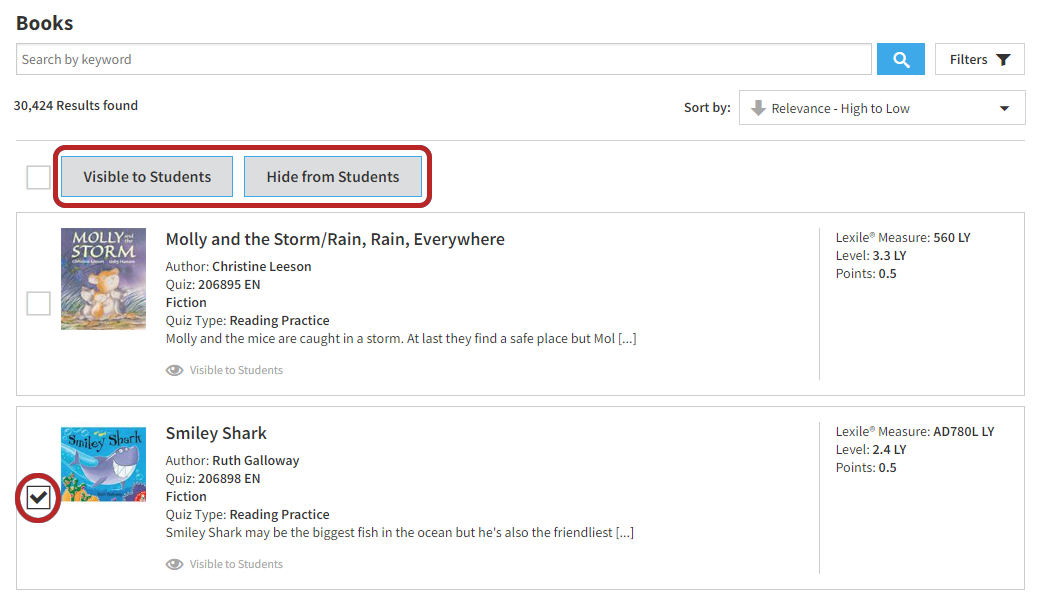
Task: Select quiz number 206895 EN
Action: pyautogui.click(x=229, y=284)
